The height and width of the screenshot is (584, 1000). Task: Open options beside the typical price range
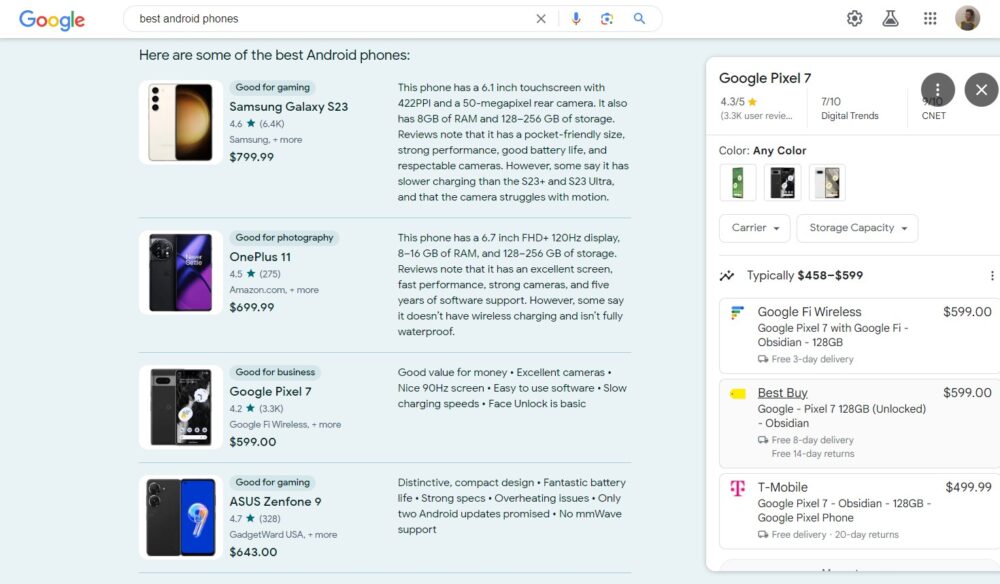(x=992, y=275)
